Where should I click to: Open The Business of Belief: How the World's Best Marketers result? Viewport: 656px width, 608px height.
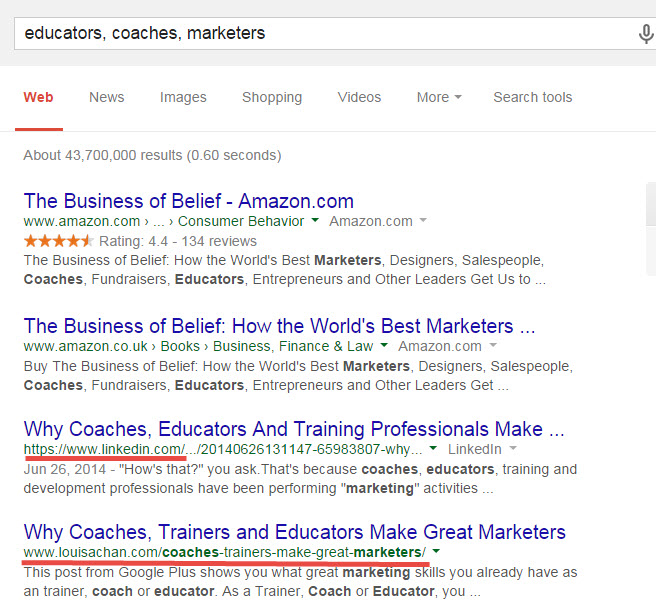279,326
